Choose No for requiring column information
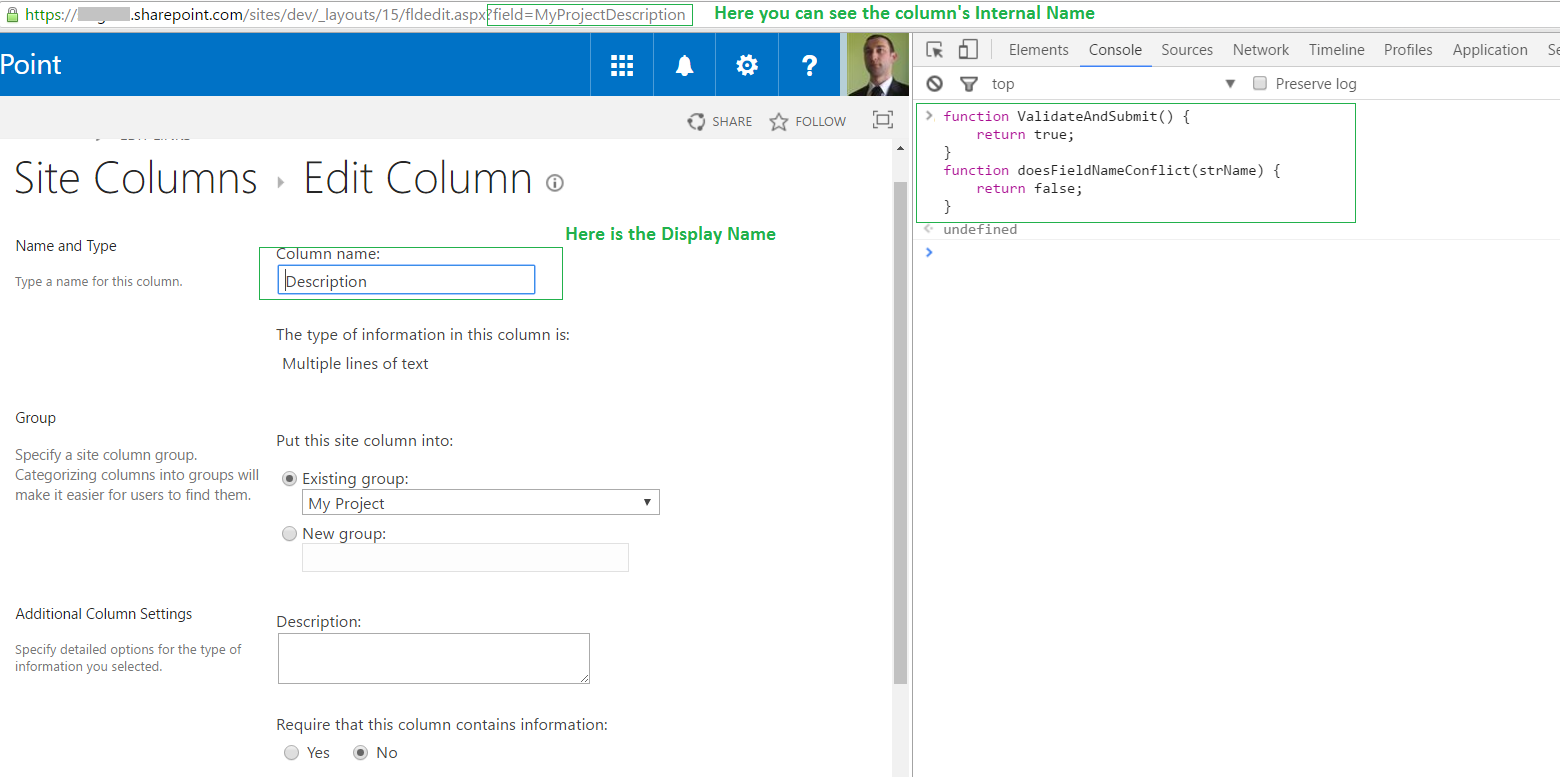1560x777 pixels. [361, 752]
